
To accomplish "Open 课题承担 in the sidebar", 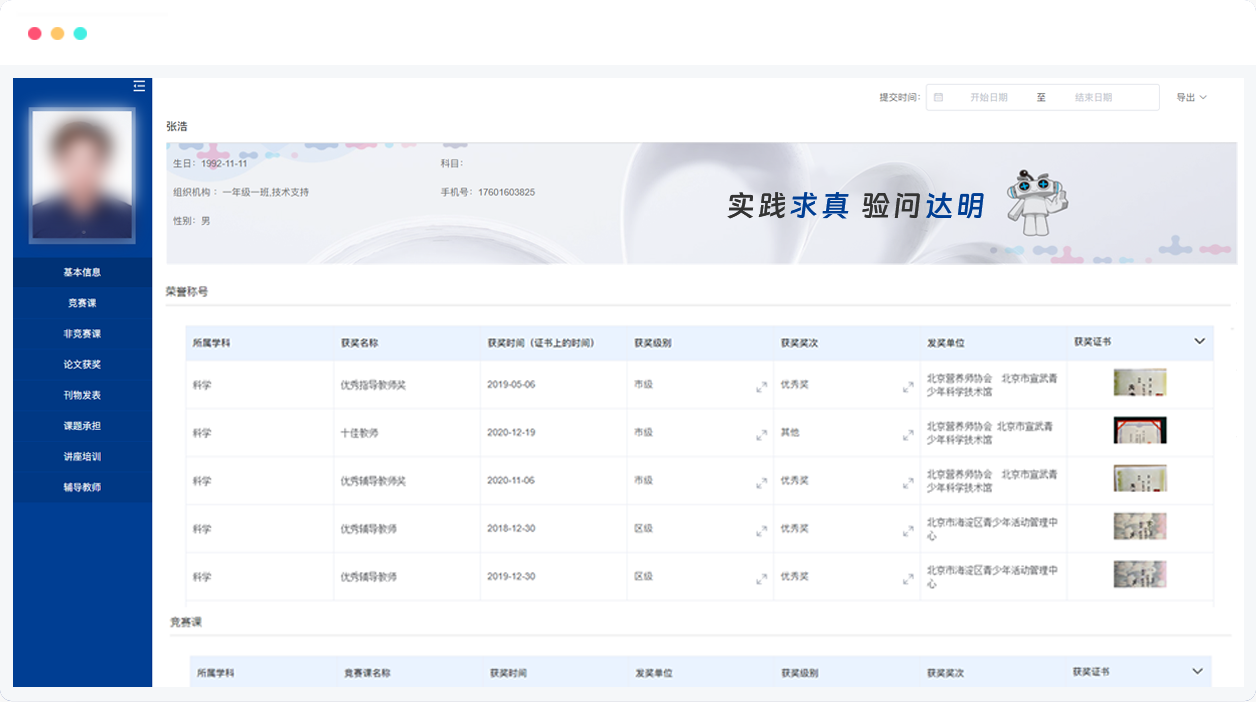I will (x=82, y=426).
